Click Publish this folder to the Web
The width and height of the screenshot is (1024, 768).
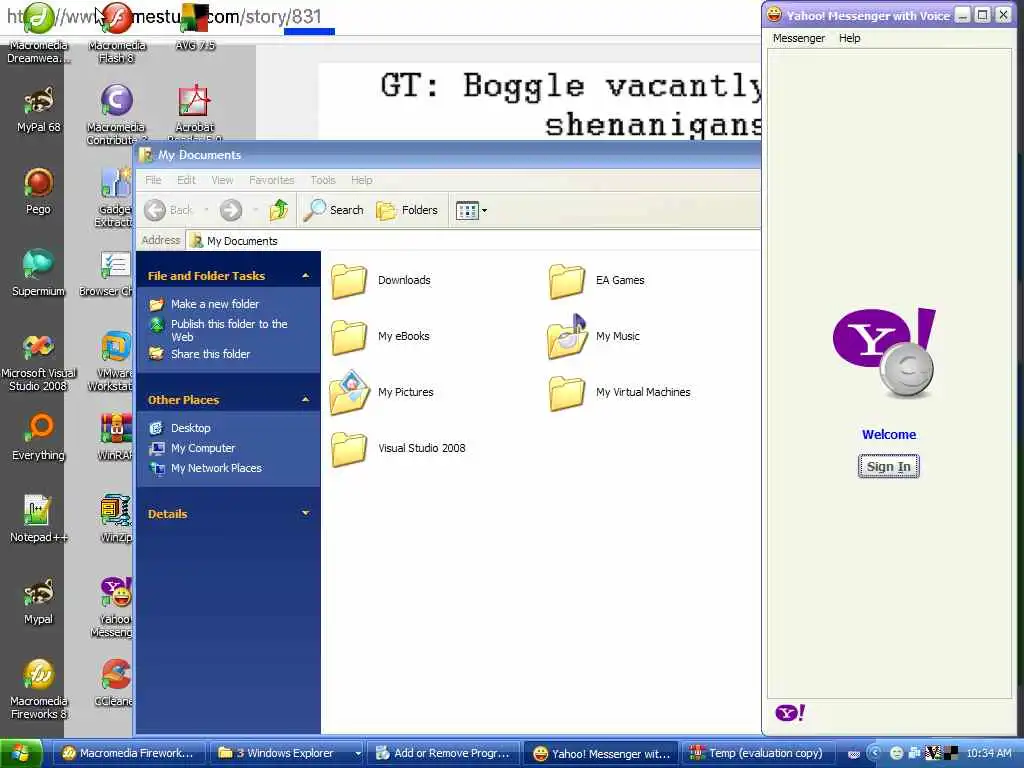click(229, 330)
